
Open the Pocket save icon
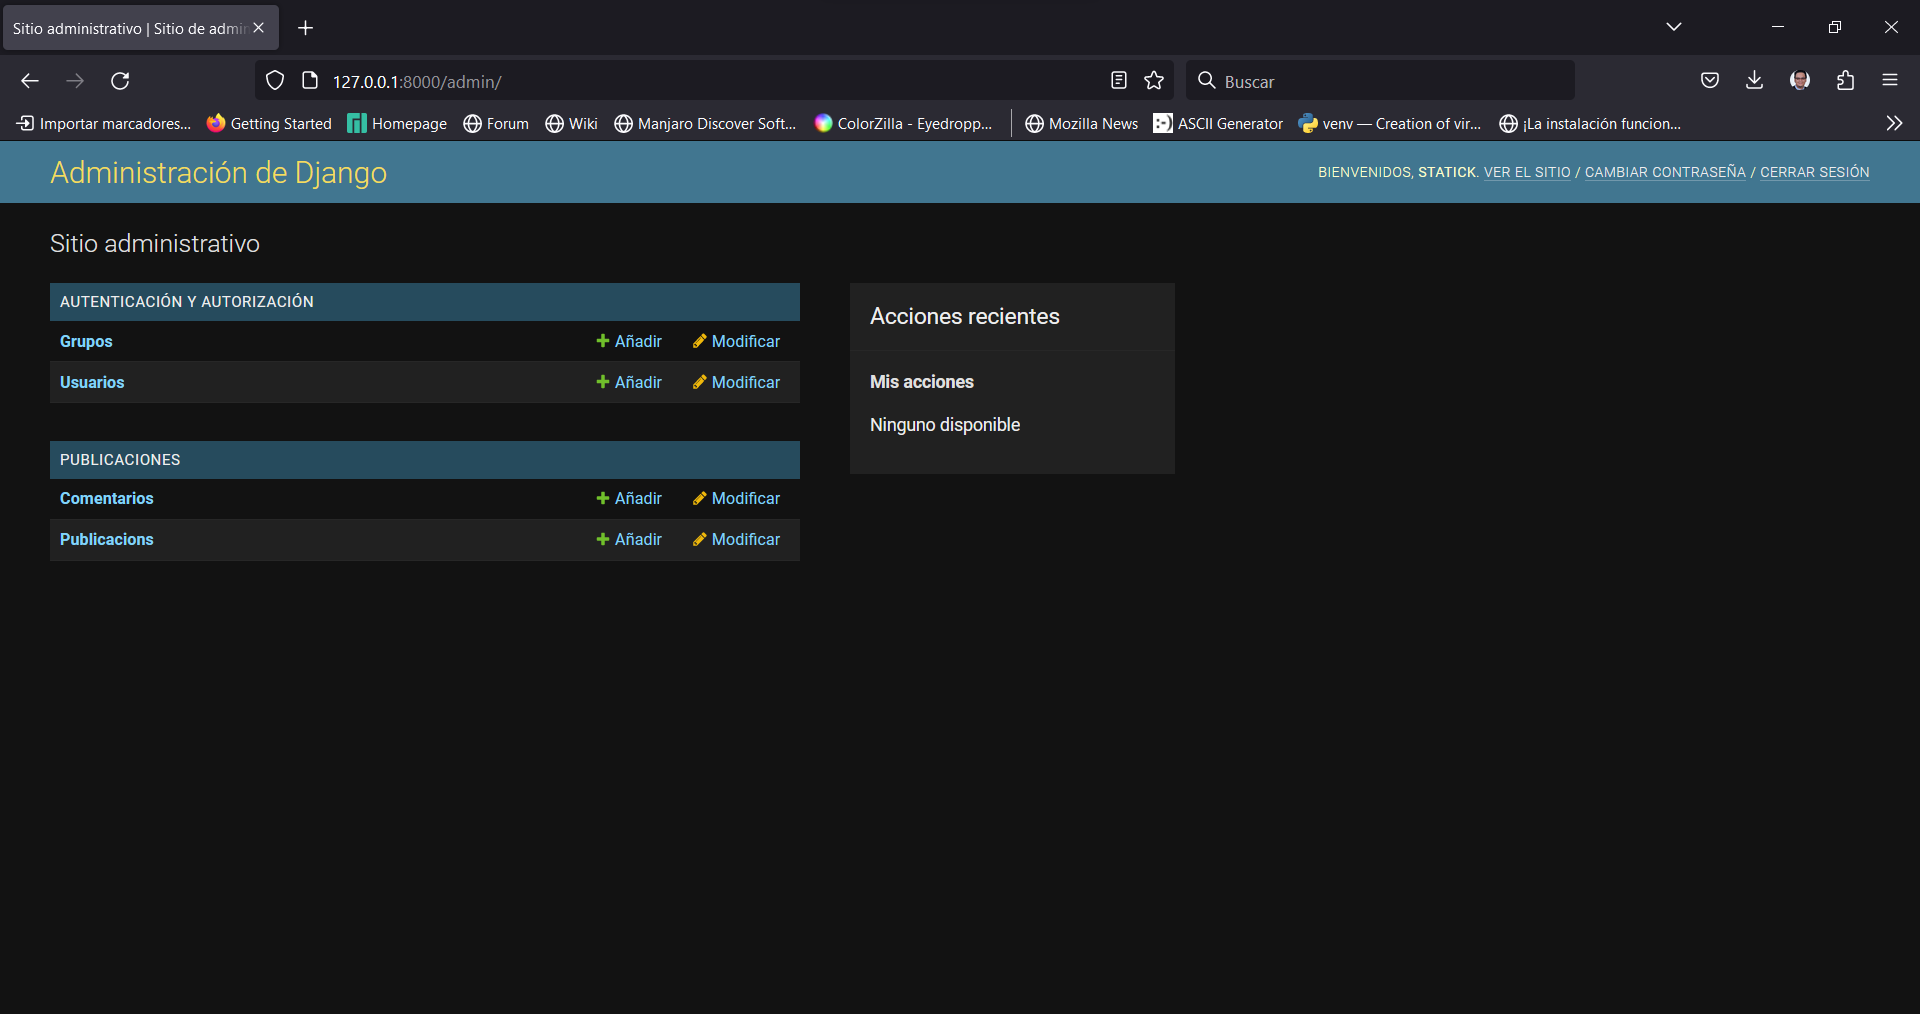pos(1710,81)
